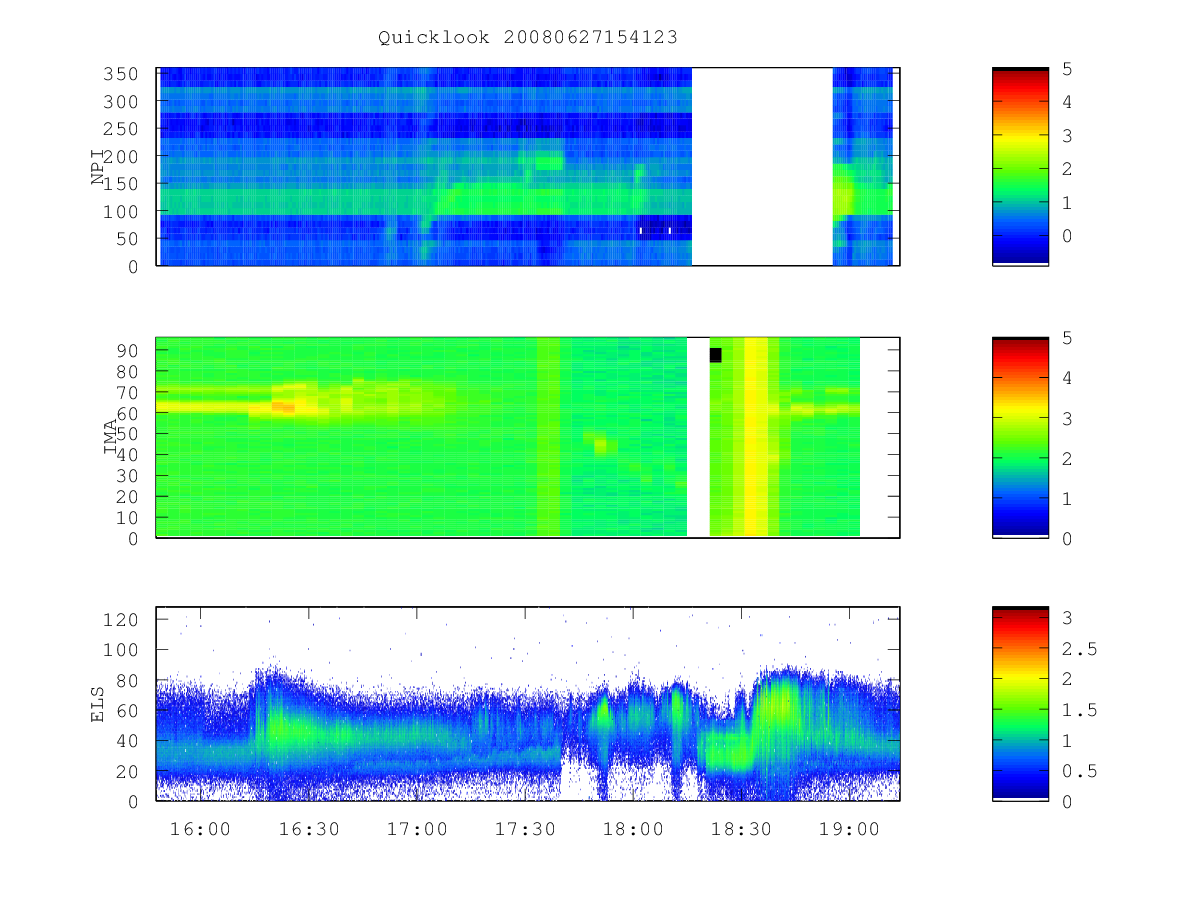Click the ELS panel color scale bar
The image size is (1200, 900).
click(x=1020, y=704)
